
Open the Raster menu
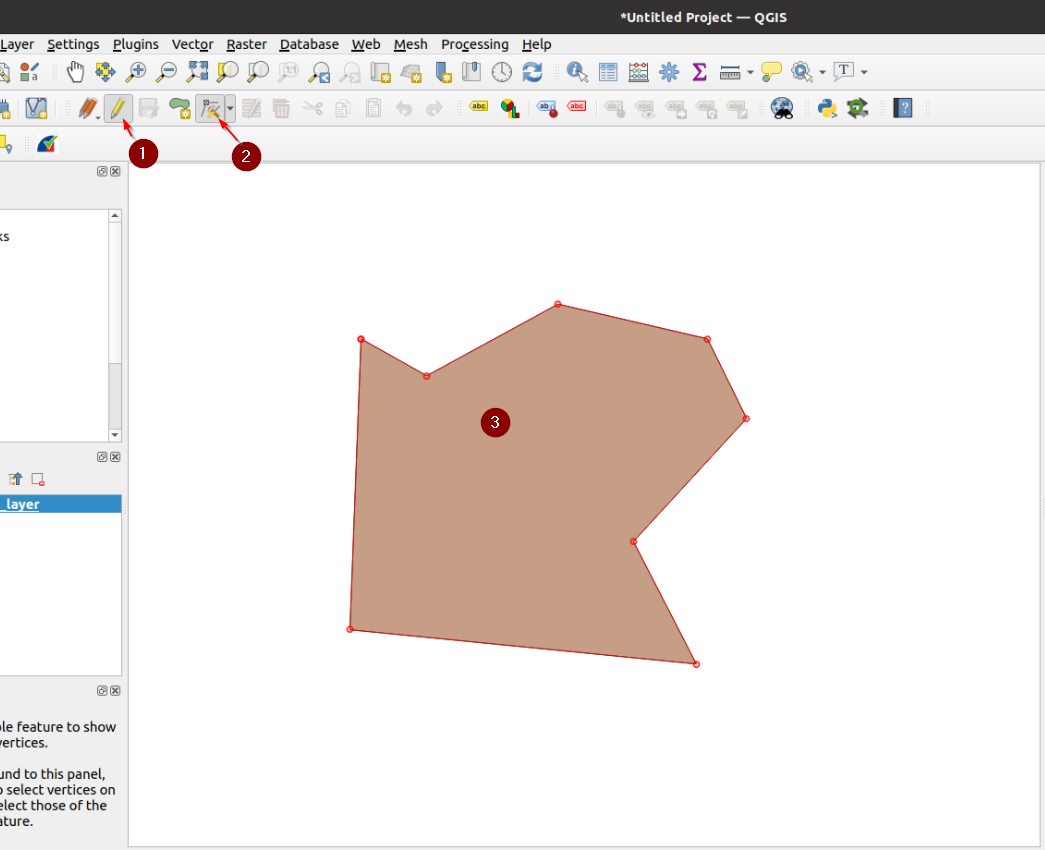point(246,44)
